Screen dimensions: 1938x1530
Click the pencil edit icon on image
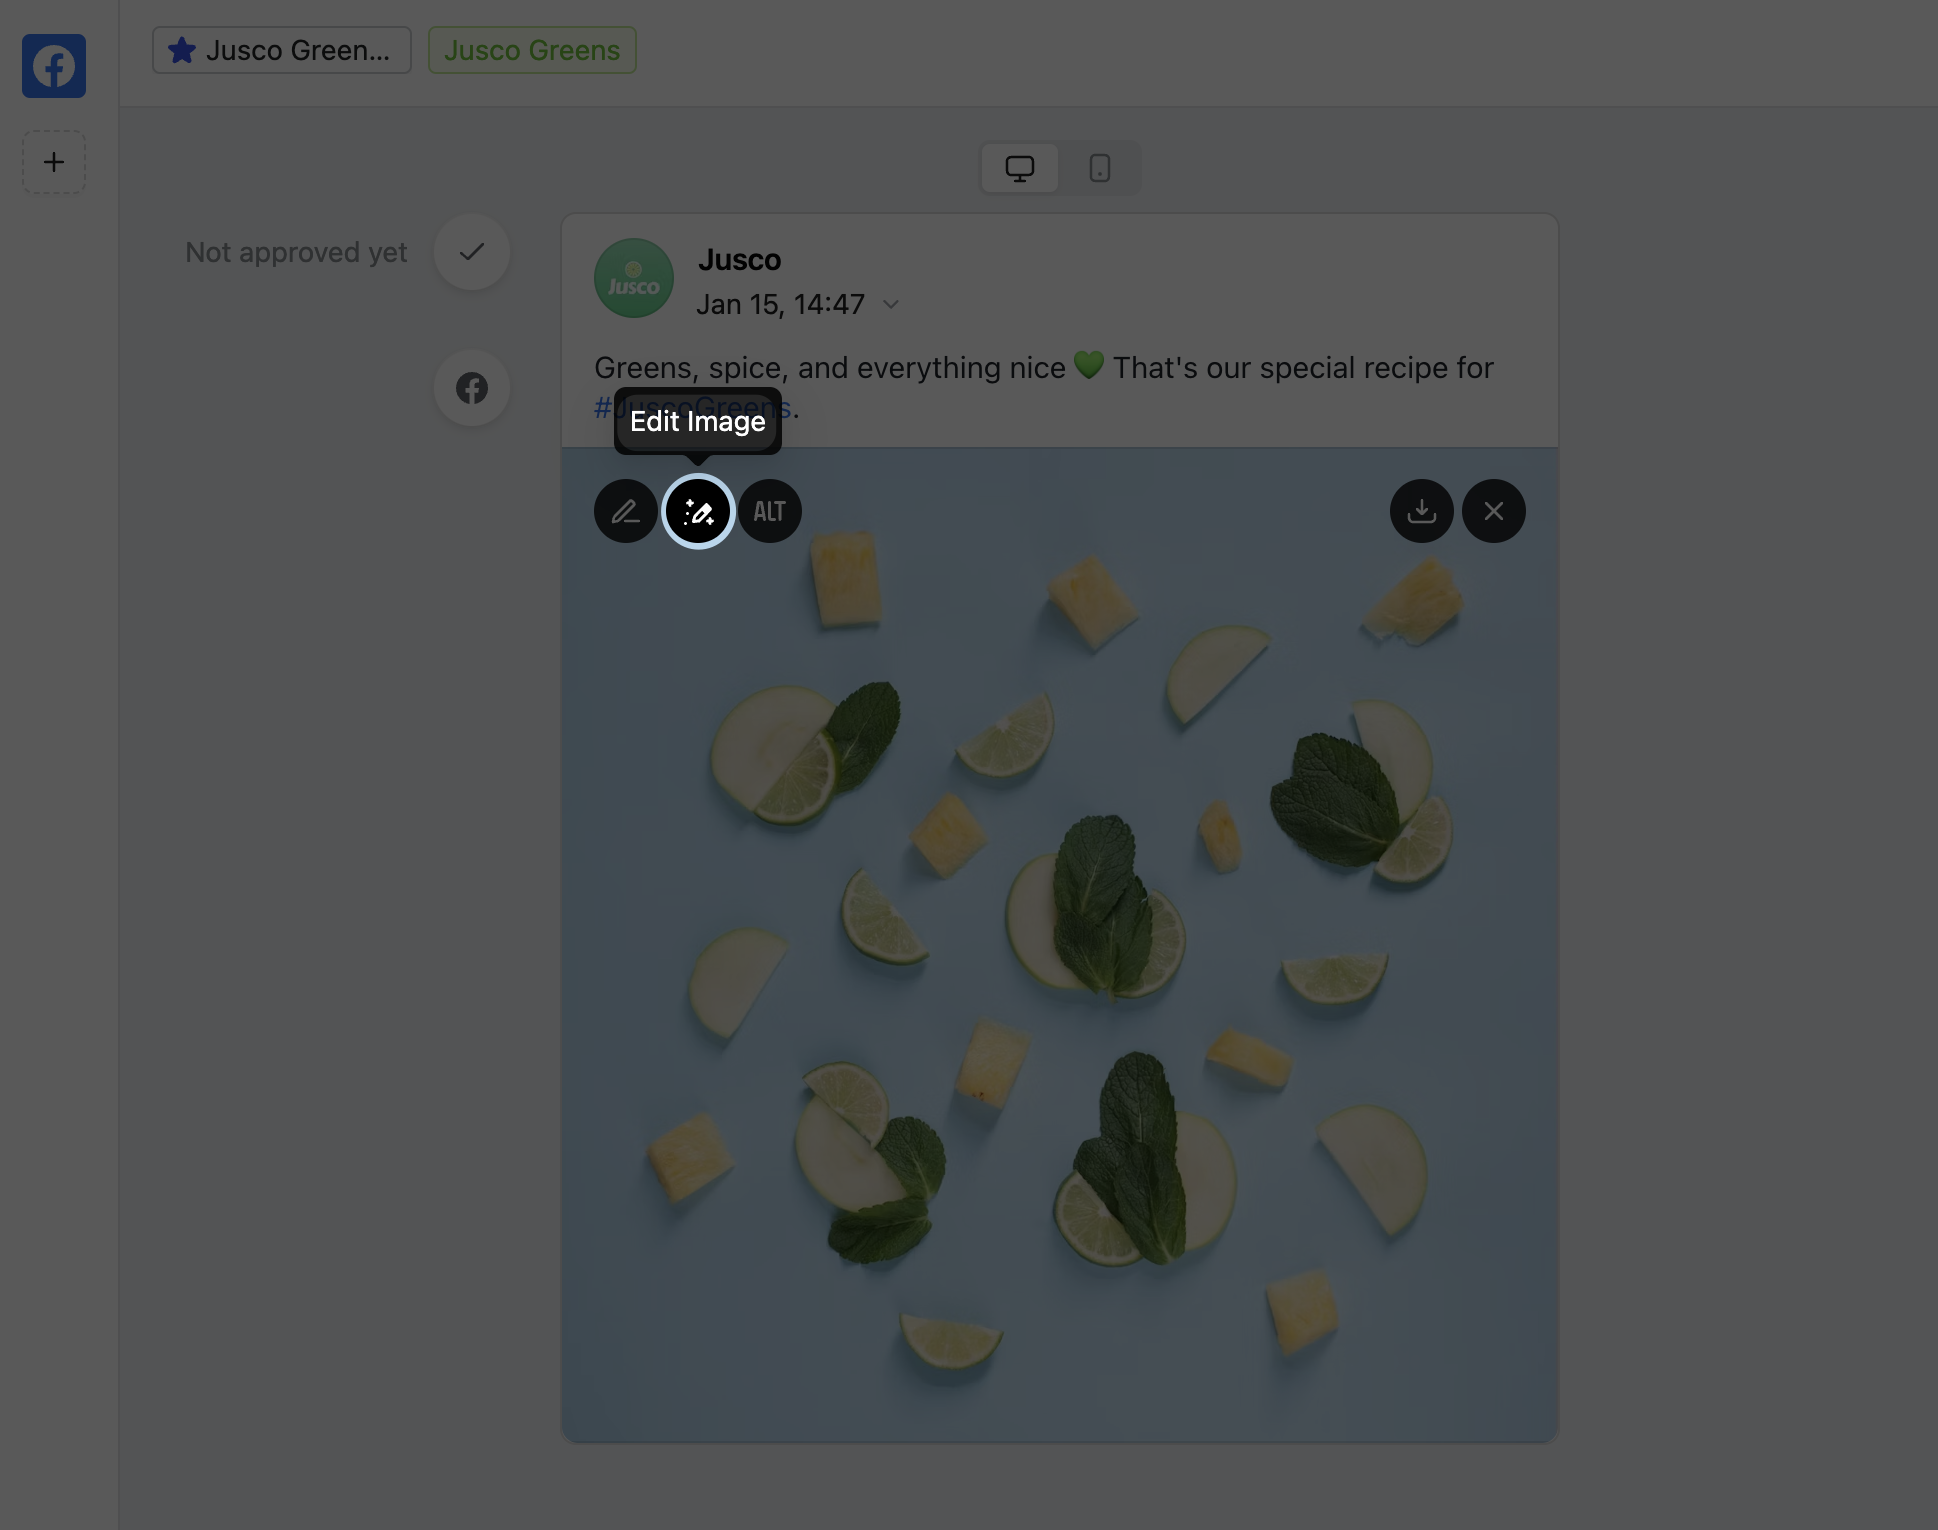pos(626,511)
